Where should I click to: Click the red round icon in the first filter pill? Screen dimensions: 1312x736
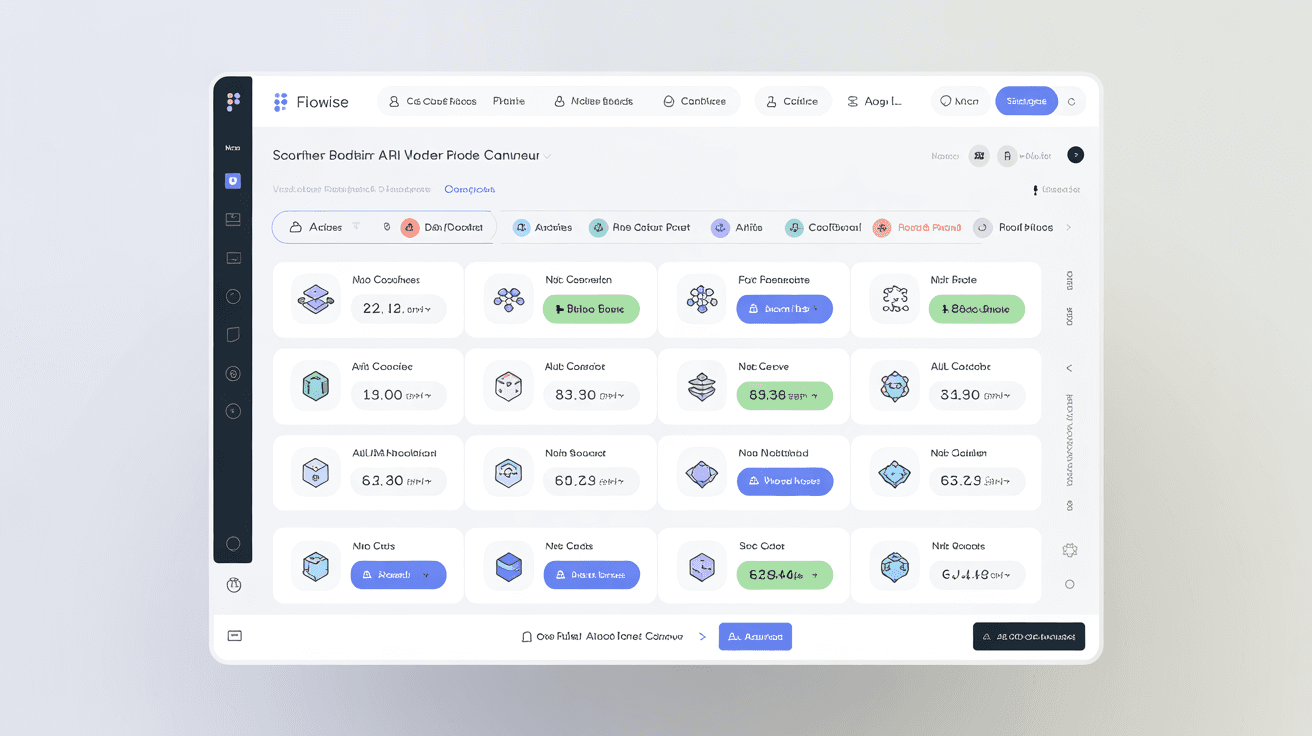[x=410, y=227]
